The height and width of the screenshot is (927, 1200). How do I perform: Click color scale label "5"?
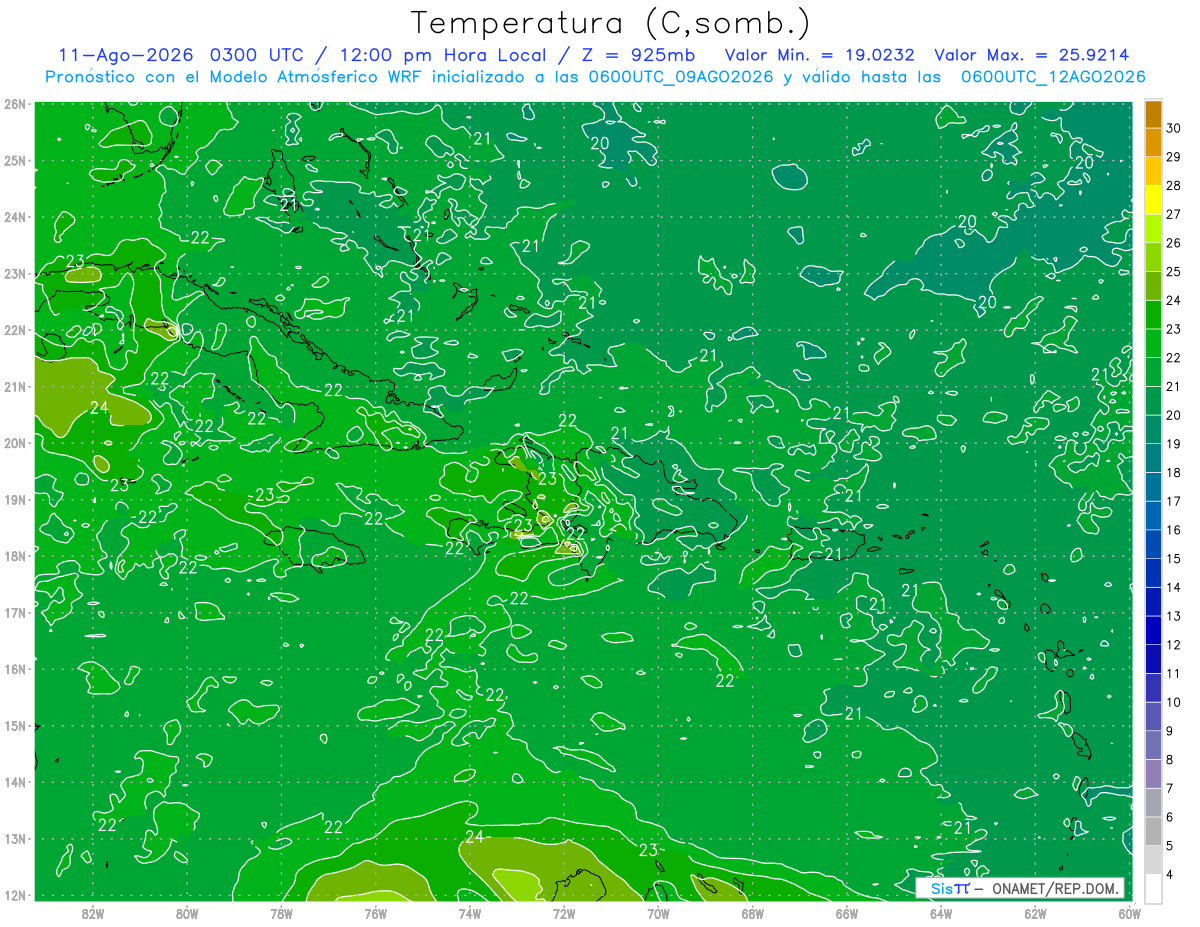(1169, 845)
